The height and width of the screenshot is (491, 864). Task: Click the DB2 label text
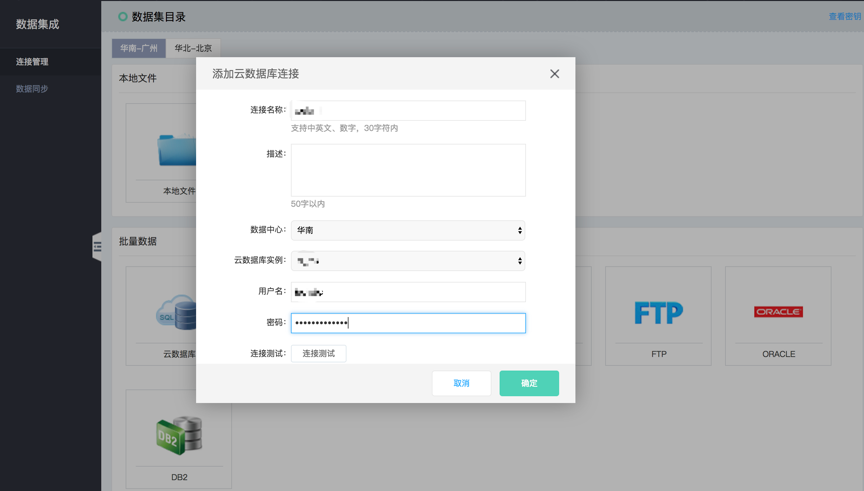point(179,477)
